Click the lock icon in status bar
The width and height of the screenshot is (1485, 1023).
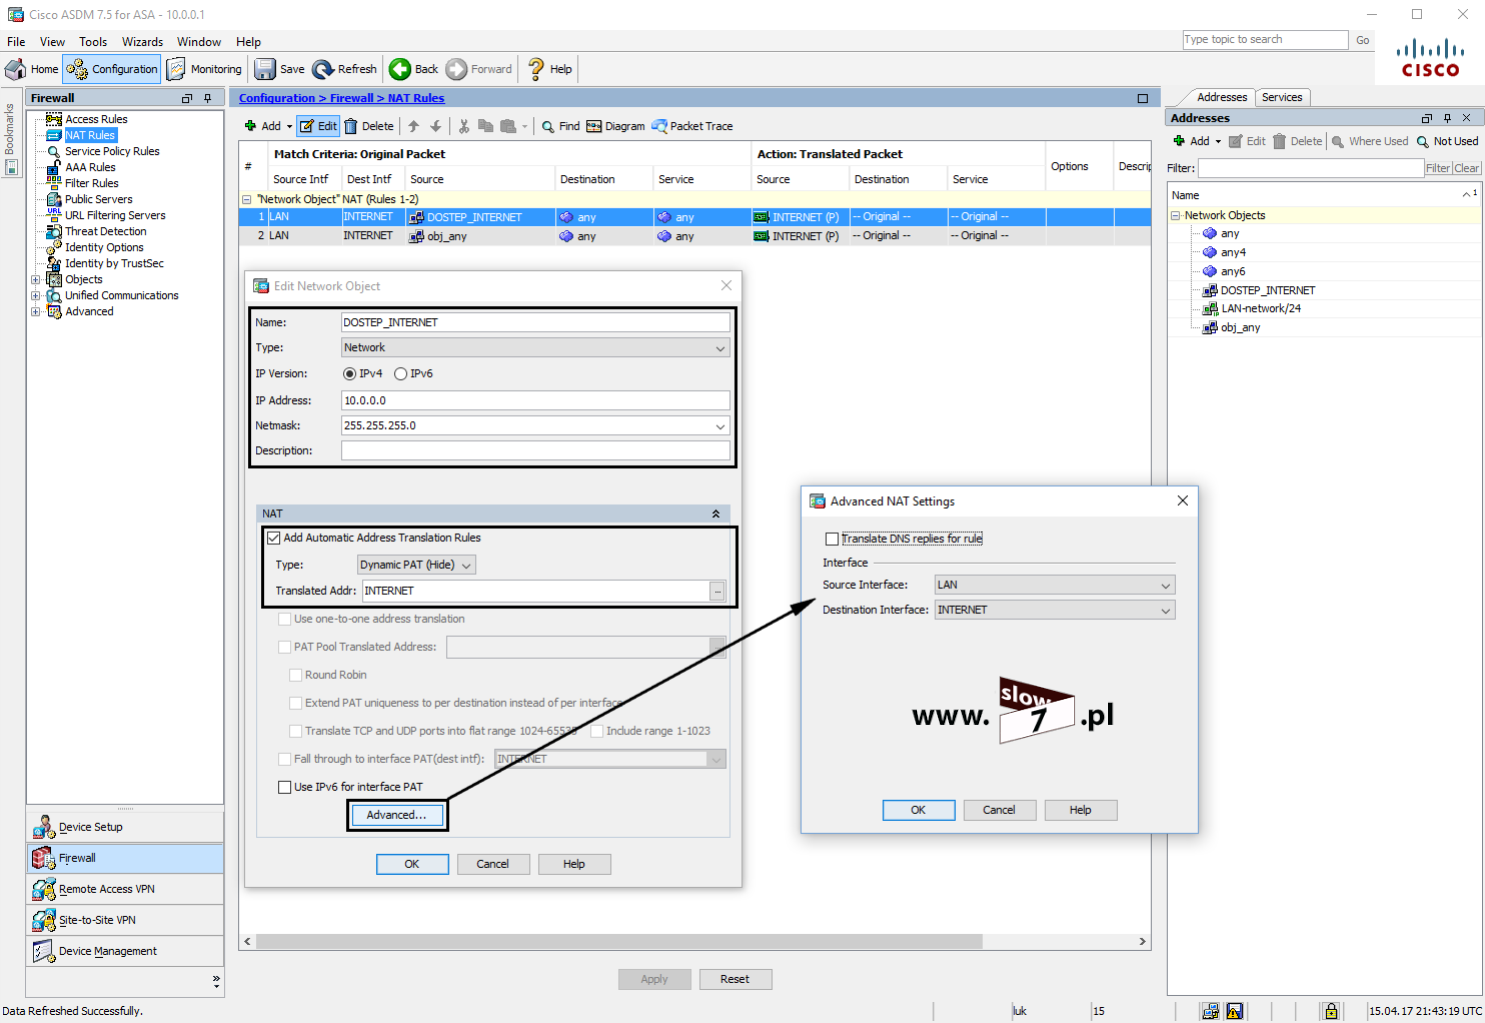(x=1331, y=1011)
